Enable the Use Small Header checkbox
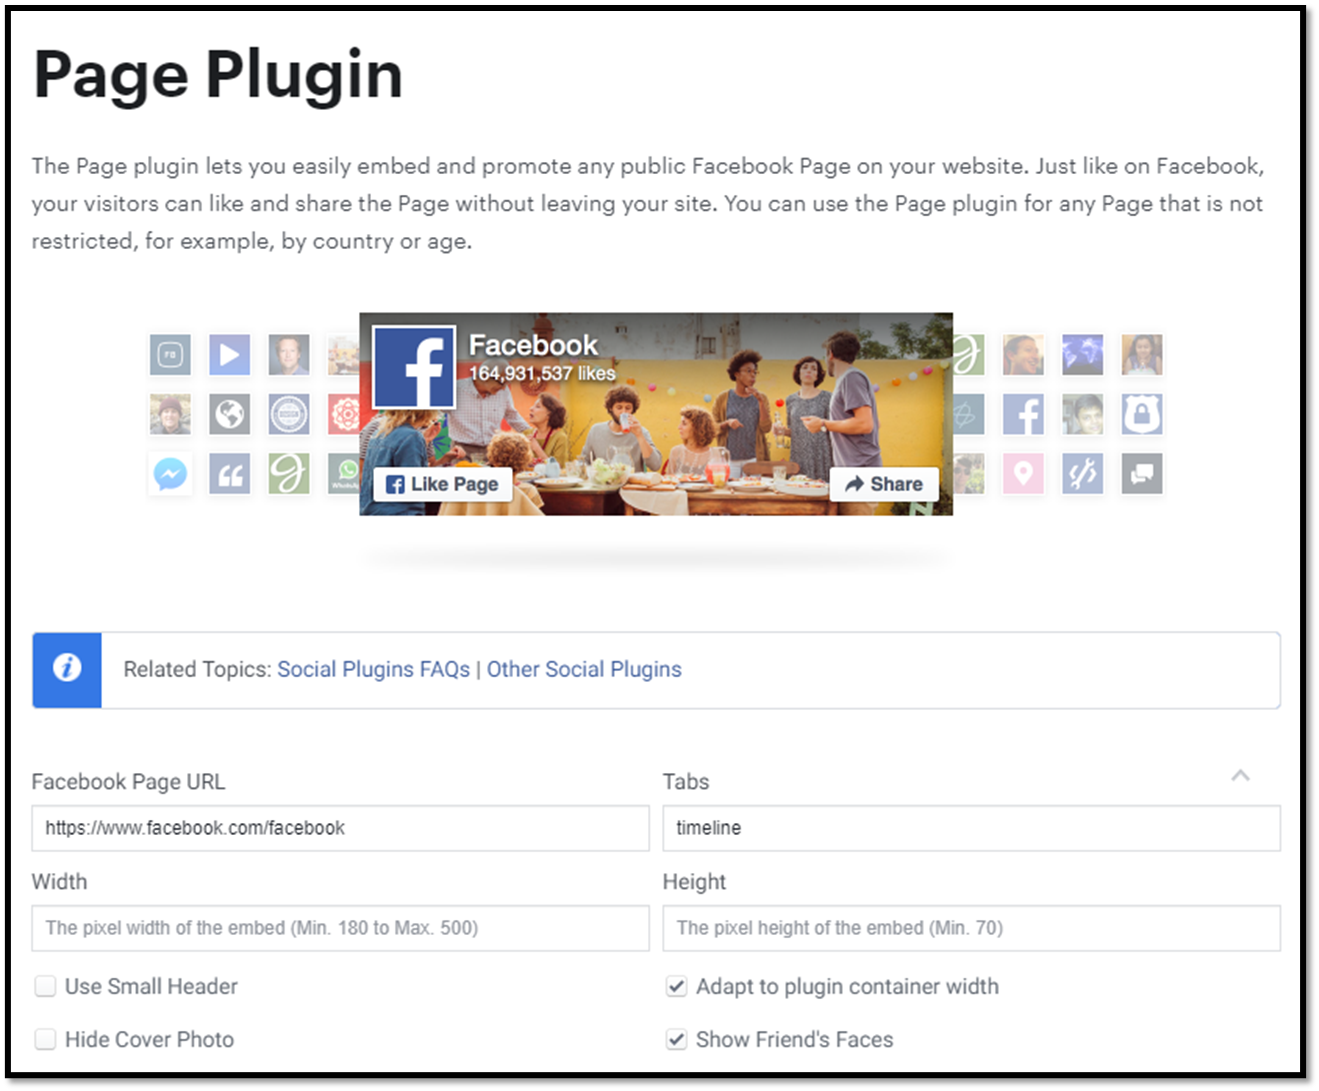The width and height of the screenshot is (1319, 1091). [x=45, y=987]
